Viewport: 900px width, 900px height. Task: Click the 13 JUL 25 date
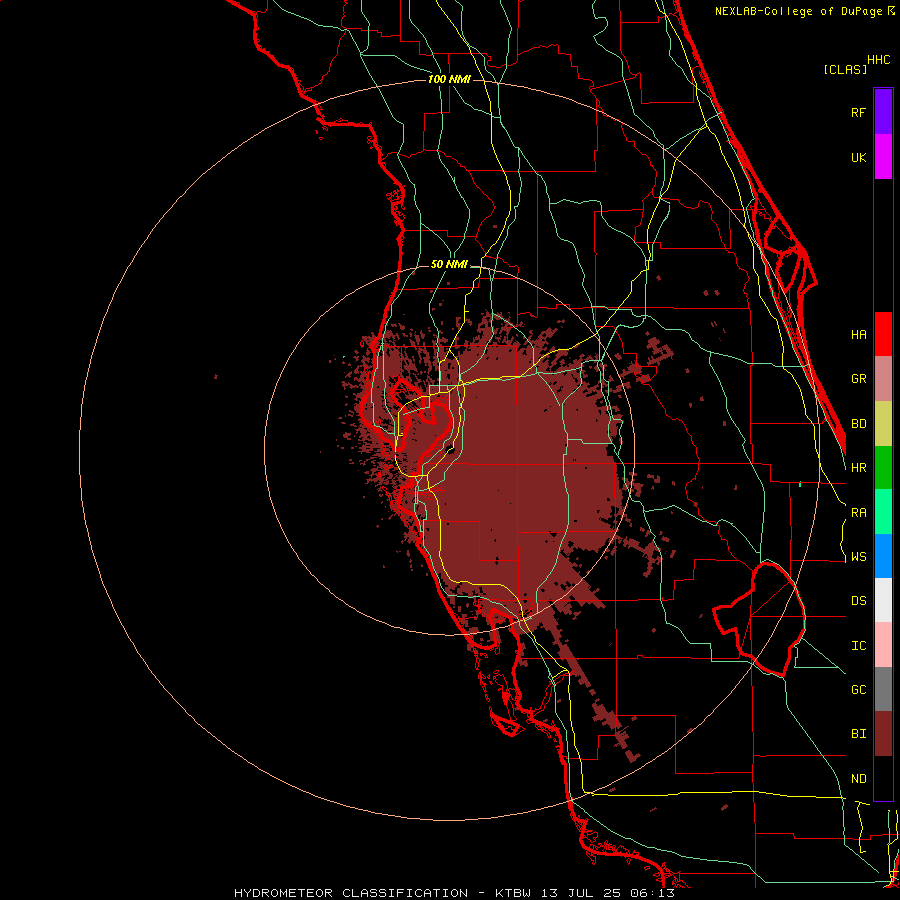click(583, 893)
